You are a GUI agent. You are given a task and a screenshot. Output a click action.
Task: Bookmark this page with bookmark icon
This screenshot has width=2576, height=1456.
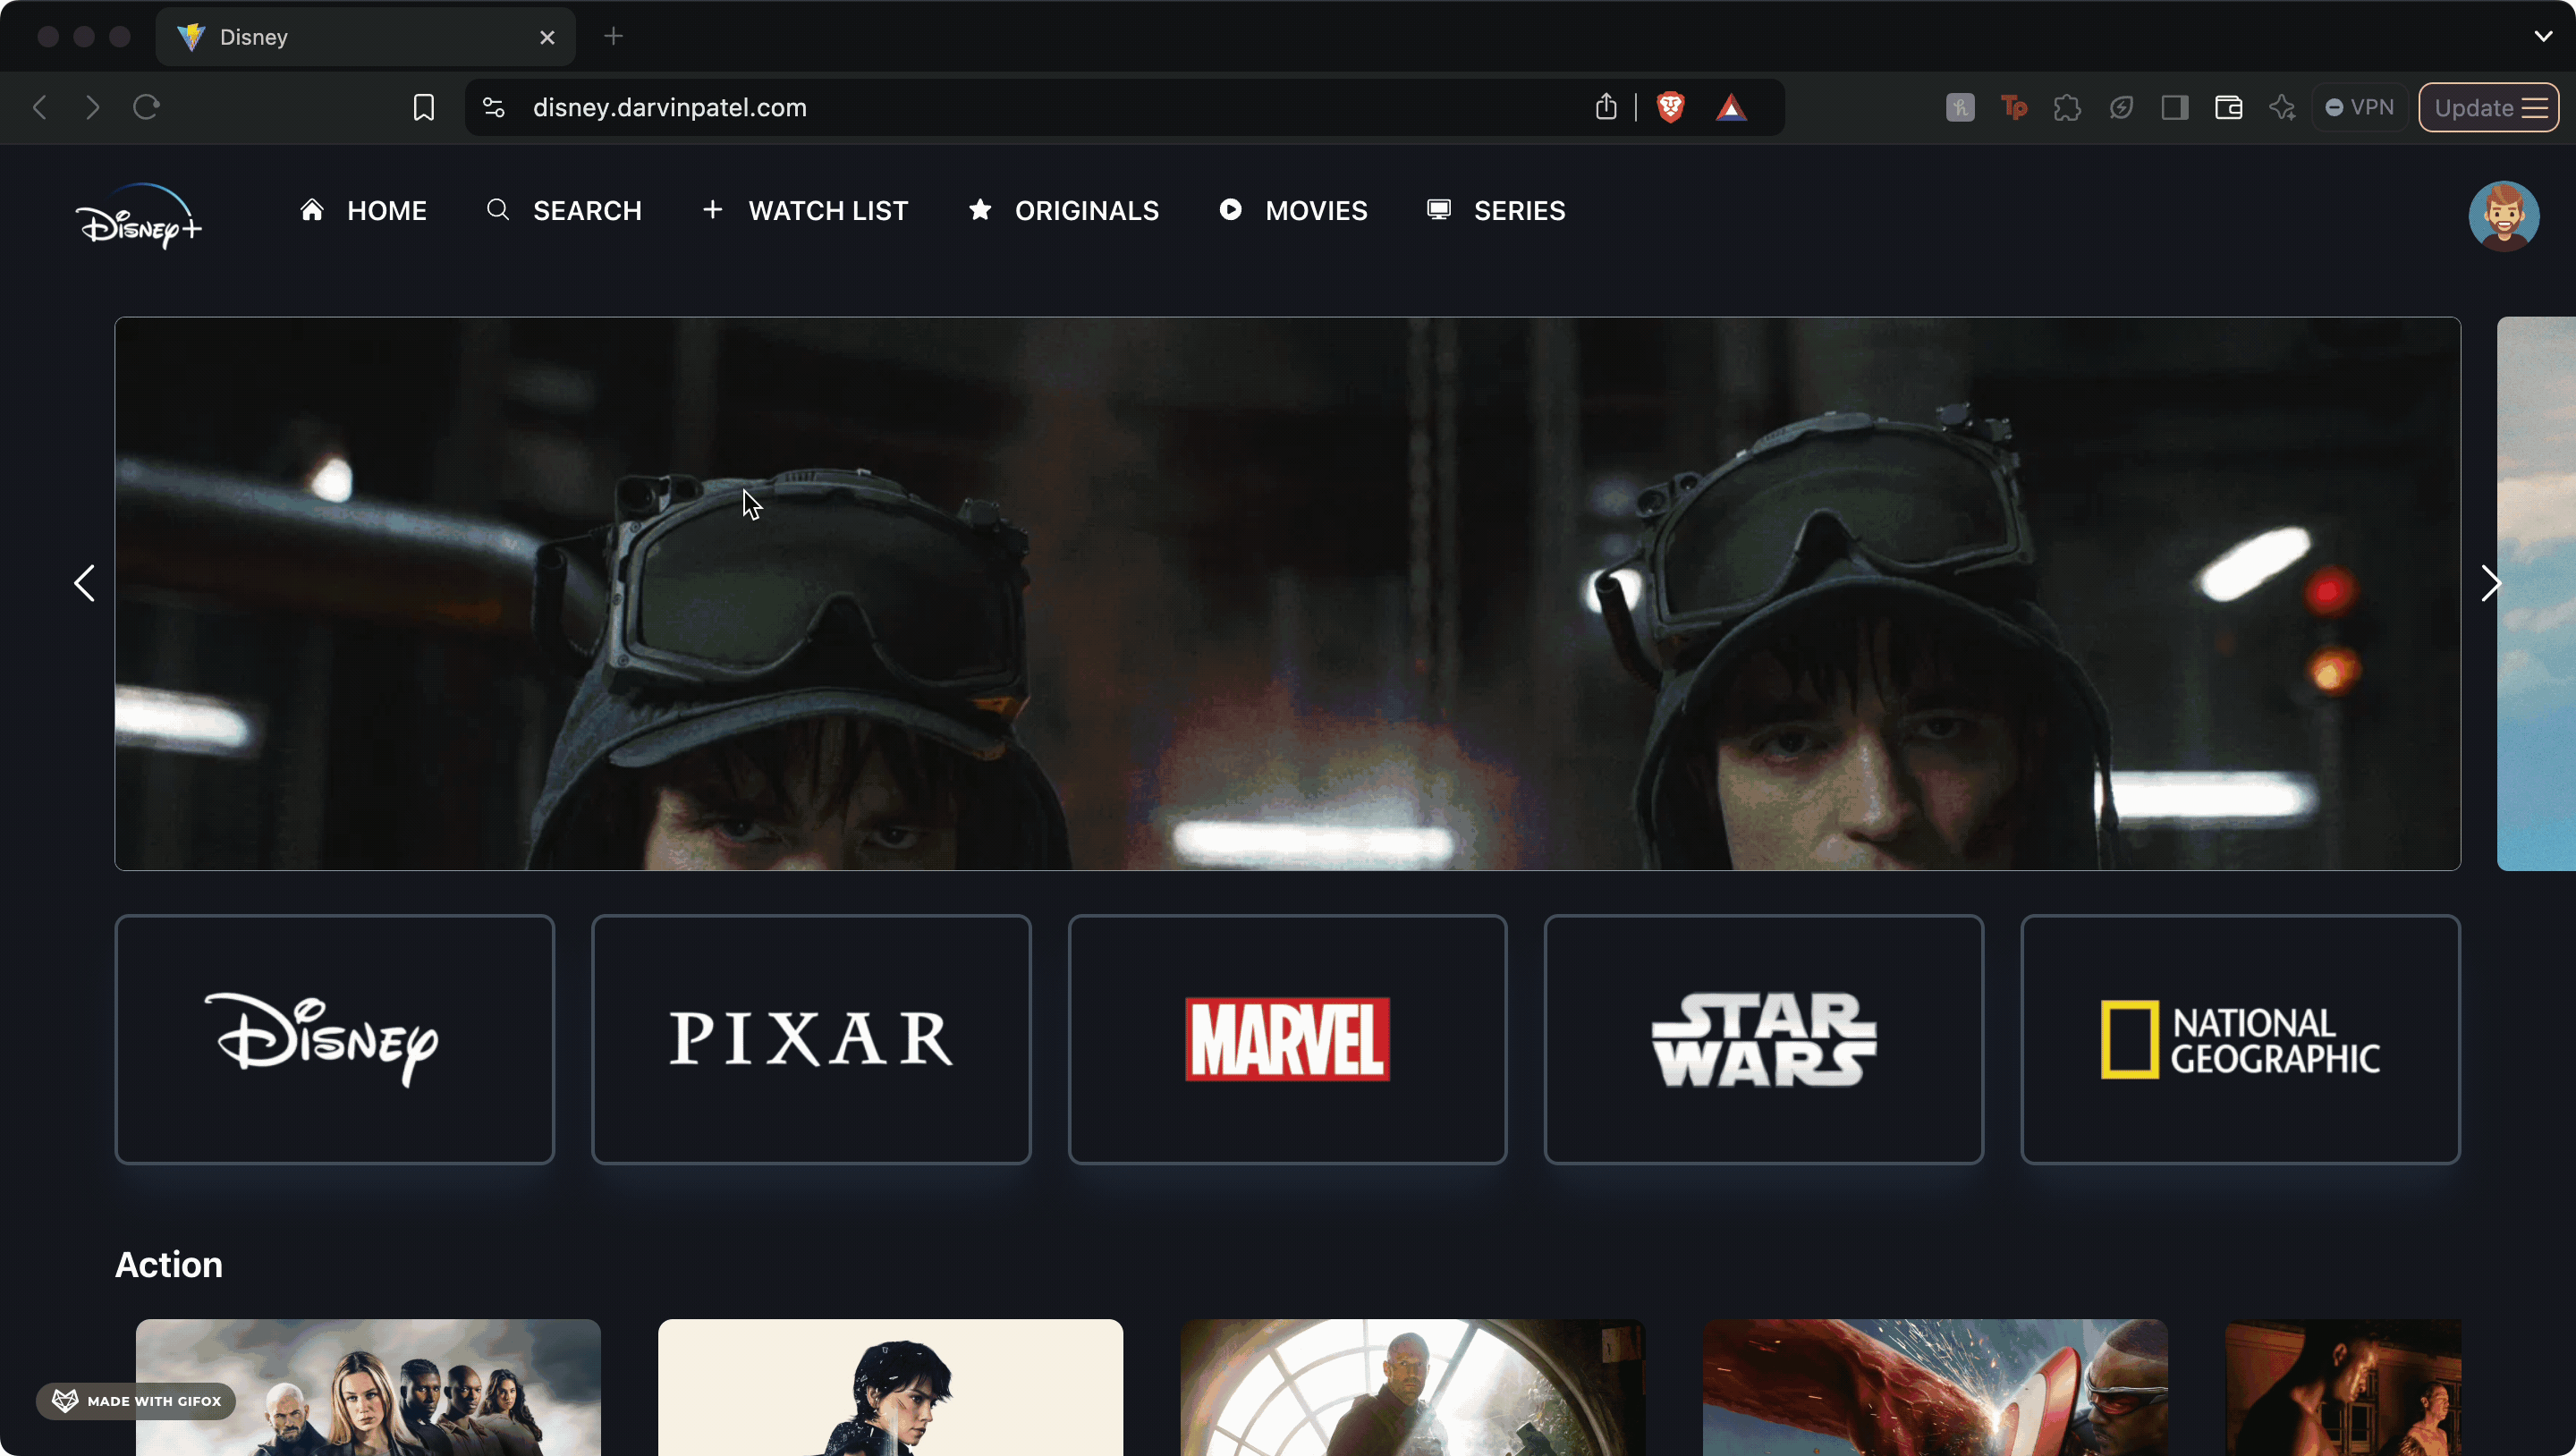[x=423, y=107]
